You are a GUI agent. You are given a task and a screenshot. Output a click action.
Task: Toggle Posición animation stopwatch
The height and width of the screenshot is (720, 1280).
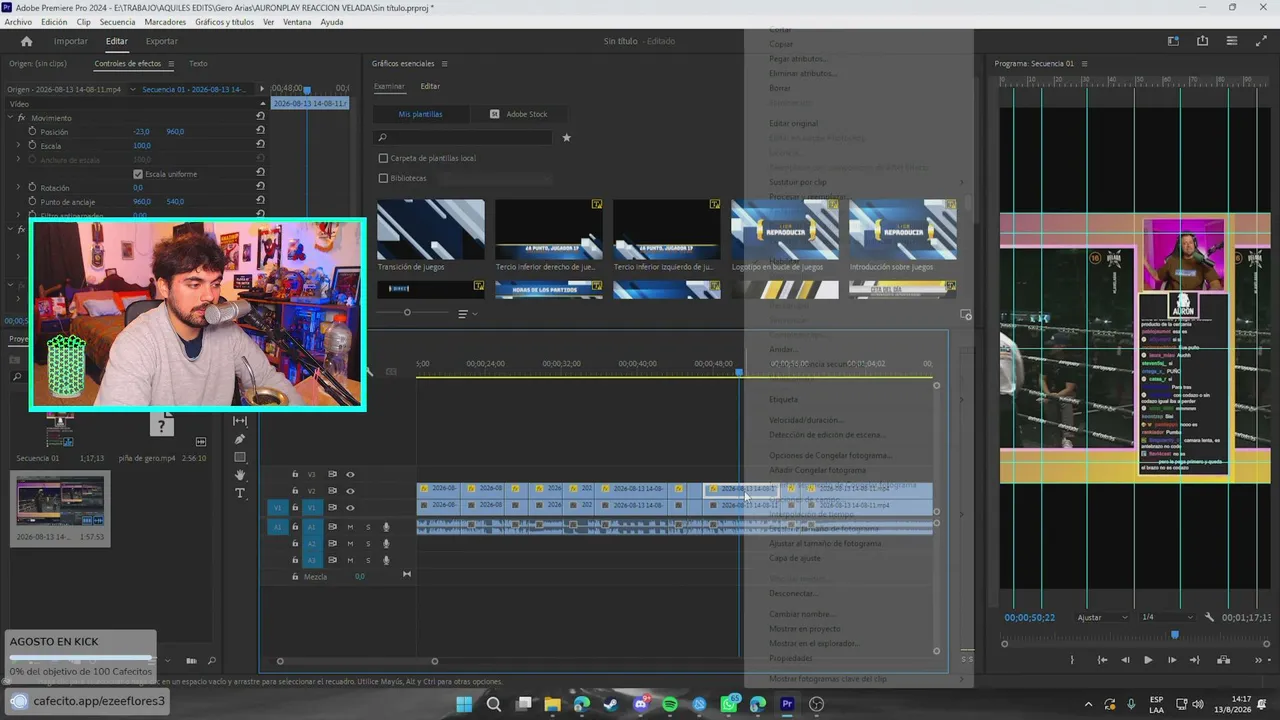tap(32, 131)
